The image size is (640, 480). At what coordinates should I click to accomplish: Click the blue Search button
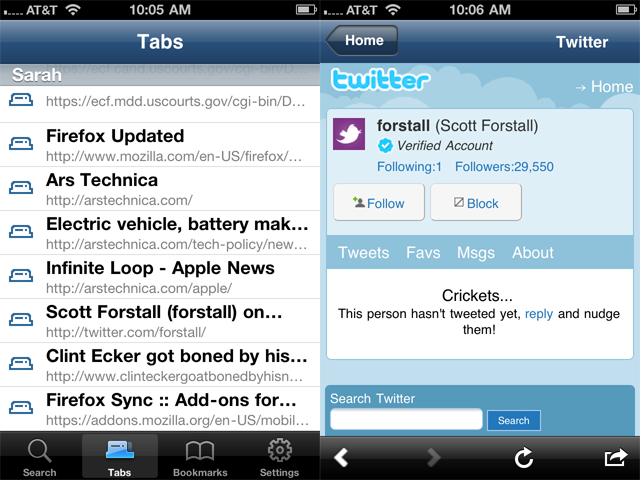[513, 420]
